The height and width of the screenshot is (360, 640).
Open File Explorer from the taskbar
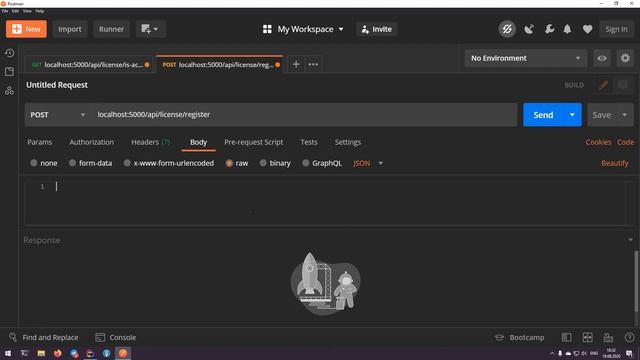point(41,353)
